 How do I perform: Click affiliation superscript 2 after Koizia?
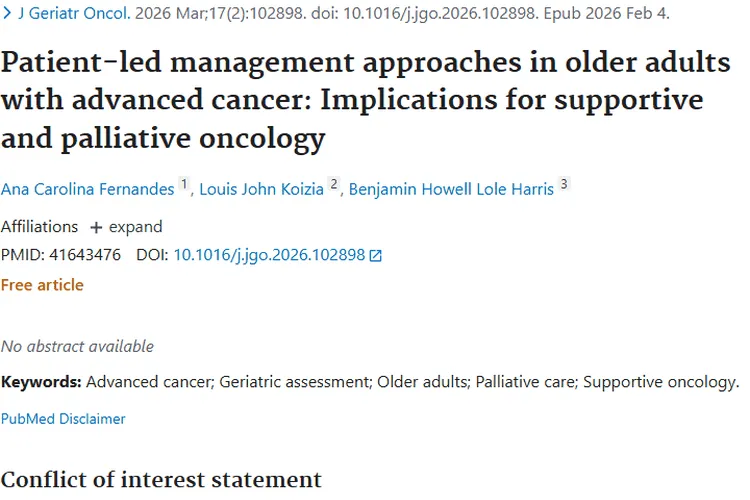point(334,185)
